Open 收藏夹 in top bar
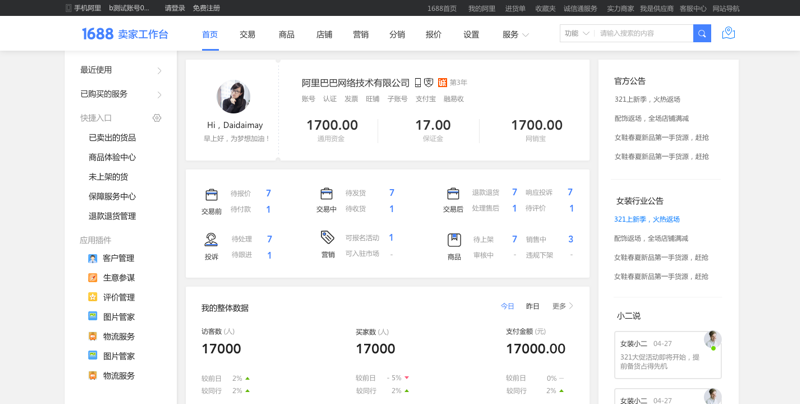Screen dimensions: 800x404 point(545,9)
